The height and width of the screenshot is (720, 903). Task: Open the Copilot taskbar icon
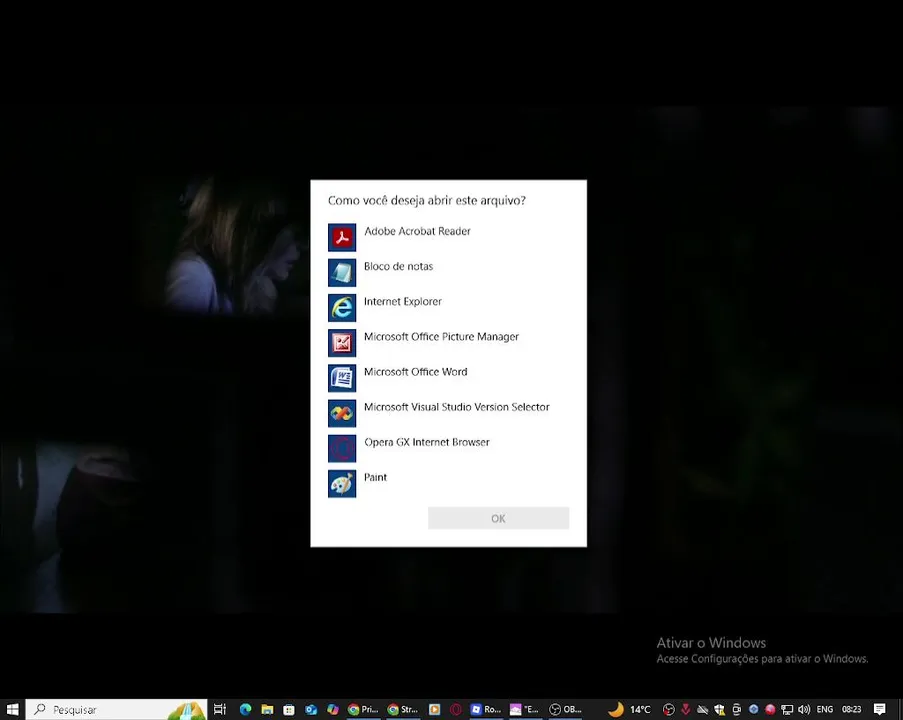pos(333,709)
